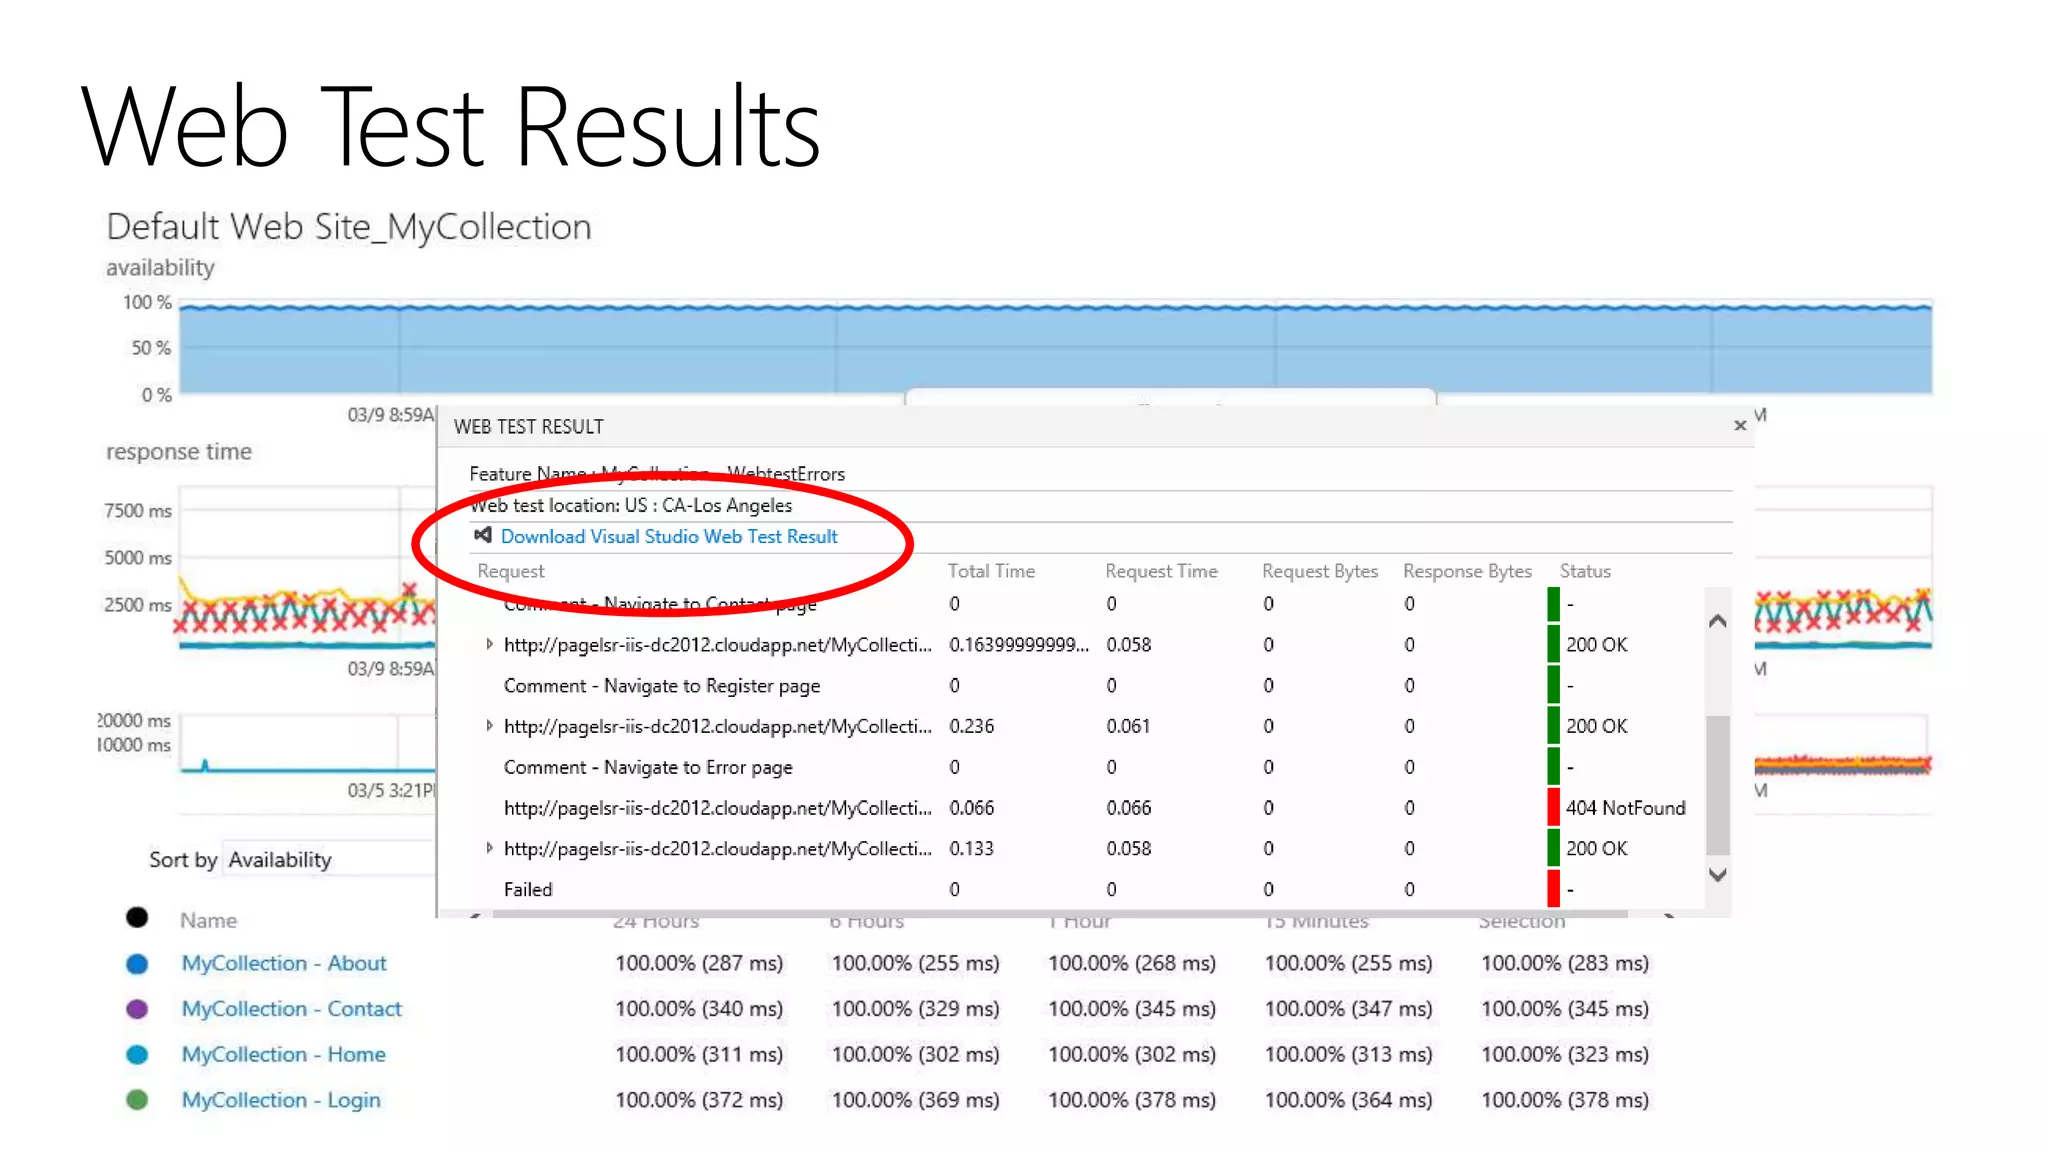The image size is (2048, 1152).
Task: Toggle the cyan dot for MyCollection - Home
Action: click(137, 1055)
